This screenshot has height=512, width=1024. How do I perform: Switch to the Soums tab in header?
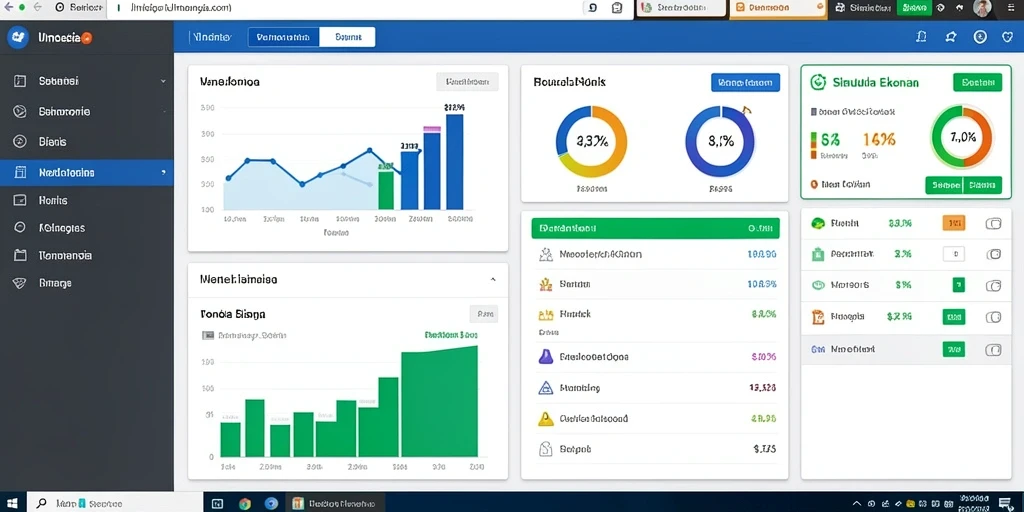[x=347, y=37]
